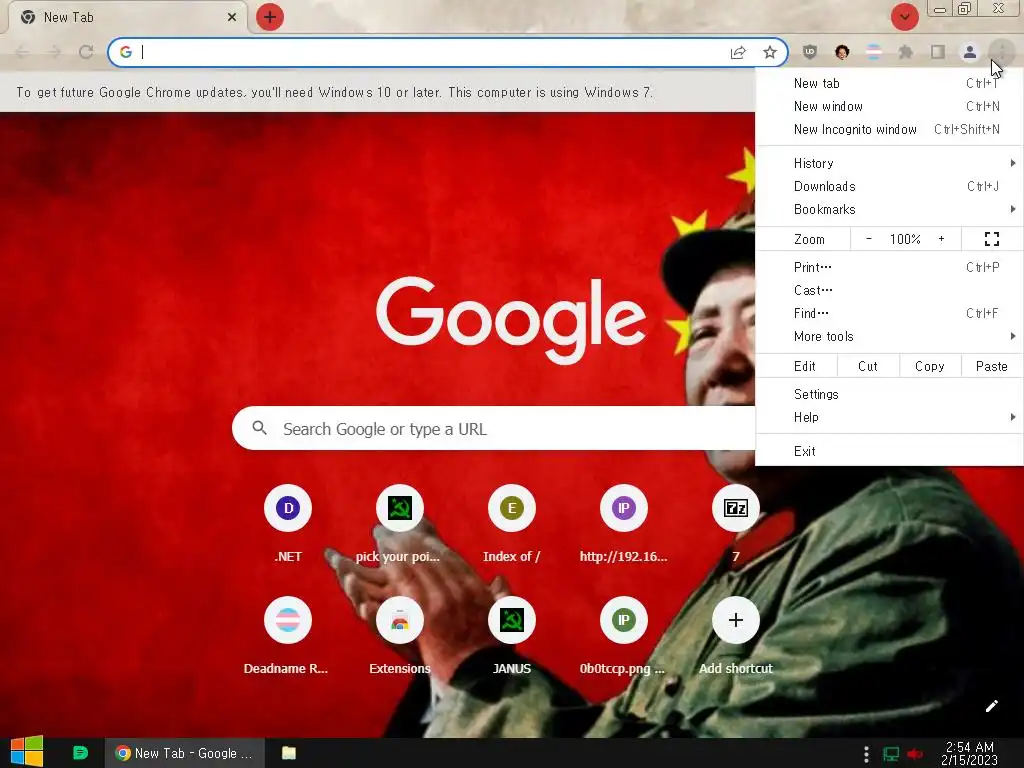Open the Extensions puzzle piece menu
Screen dimensions: 1024x768
tap(906, 52)
